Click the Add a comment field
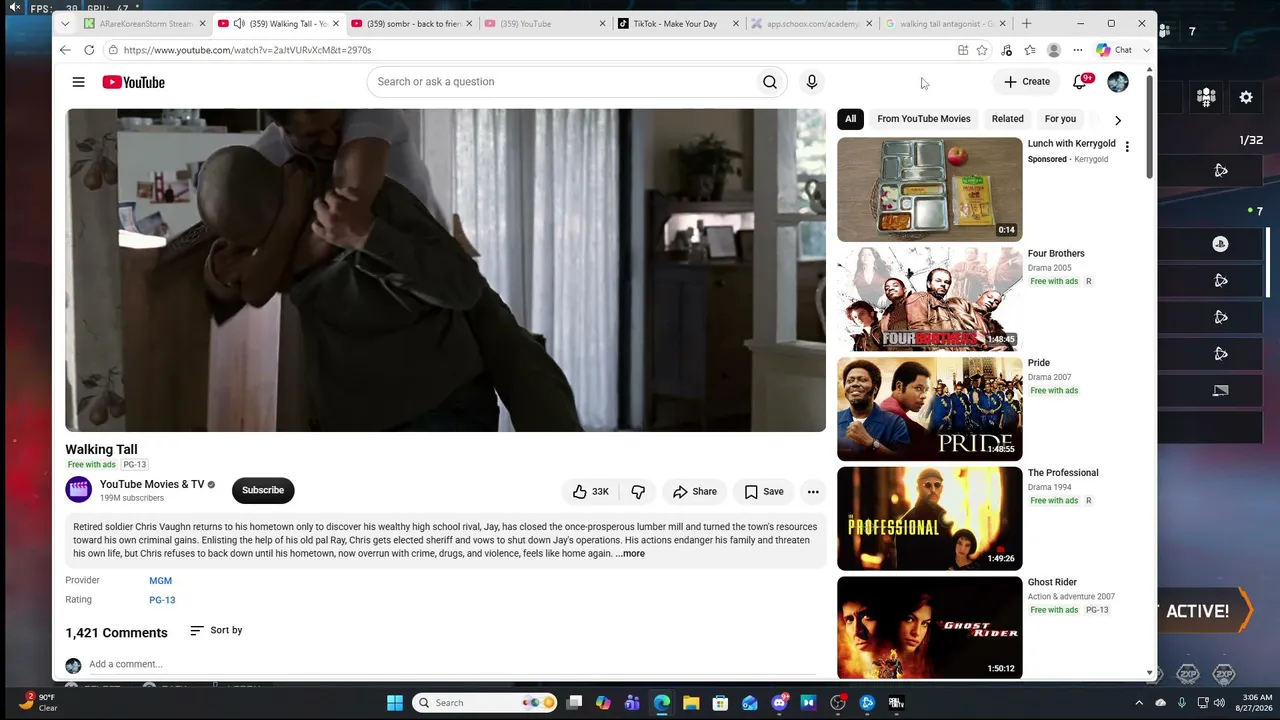This screenshot has height=720, width=1280. (x=455, y=664)
